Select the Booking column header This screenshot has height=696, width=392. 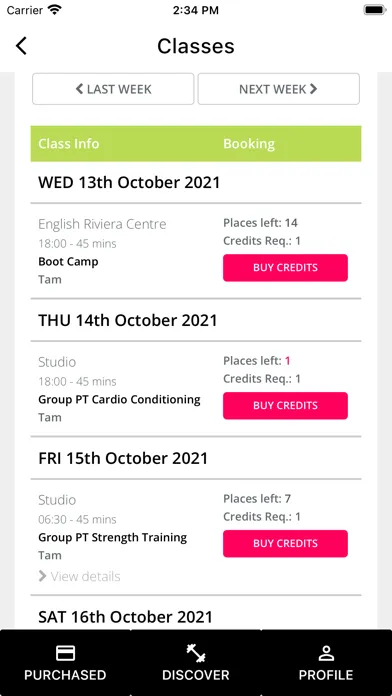coord(249,144)
